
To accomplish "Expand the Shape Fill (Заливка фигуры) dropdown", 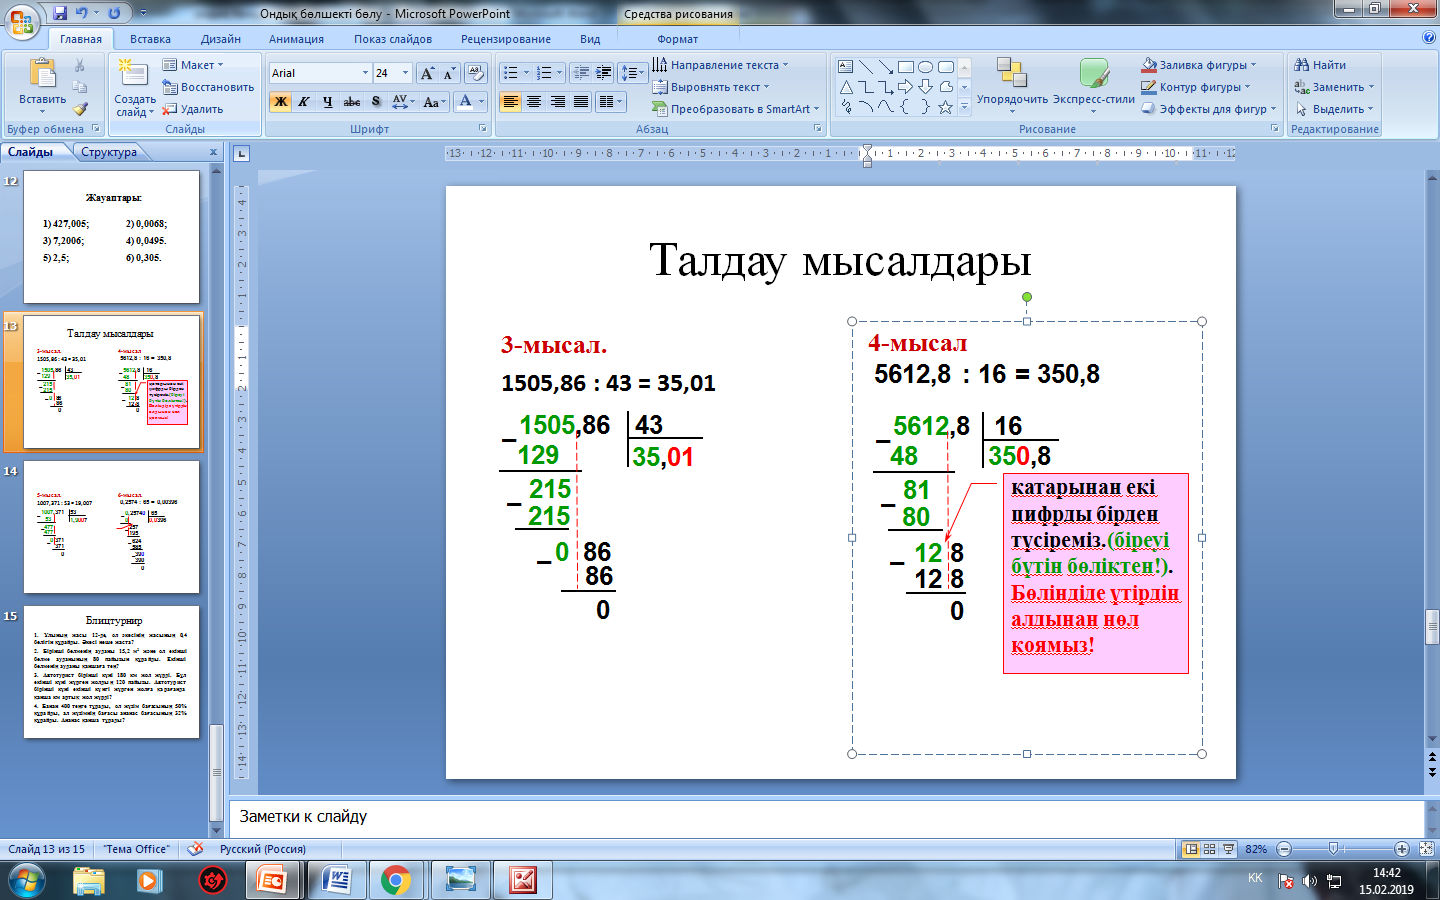I will (x=1253, y=65).
